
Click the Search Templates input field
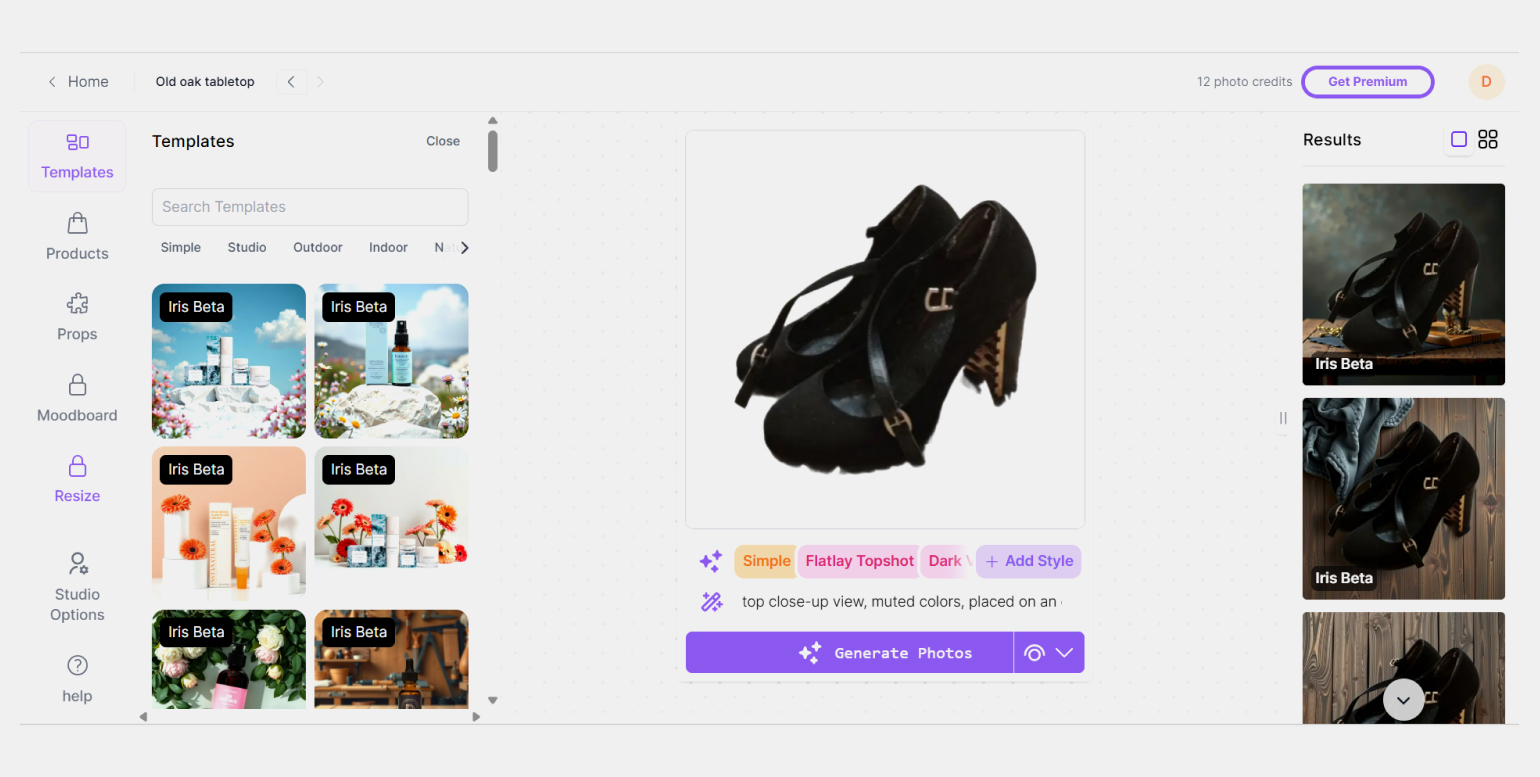click(x=310, y=207)
